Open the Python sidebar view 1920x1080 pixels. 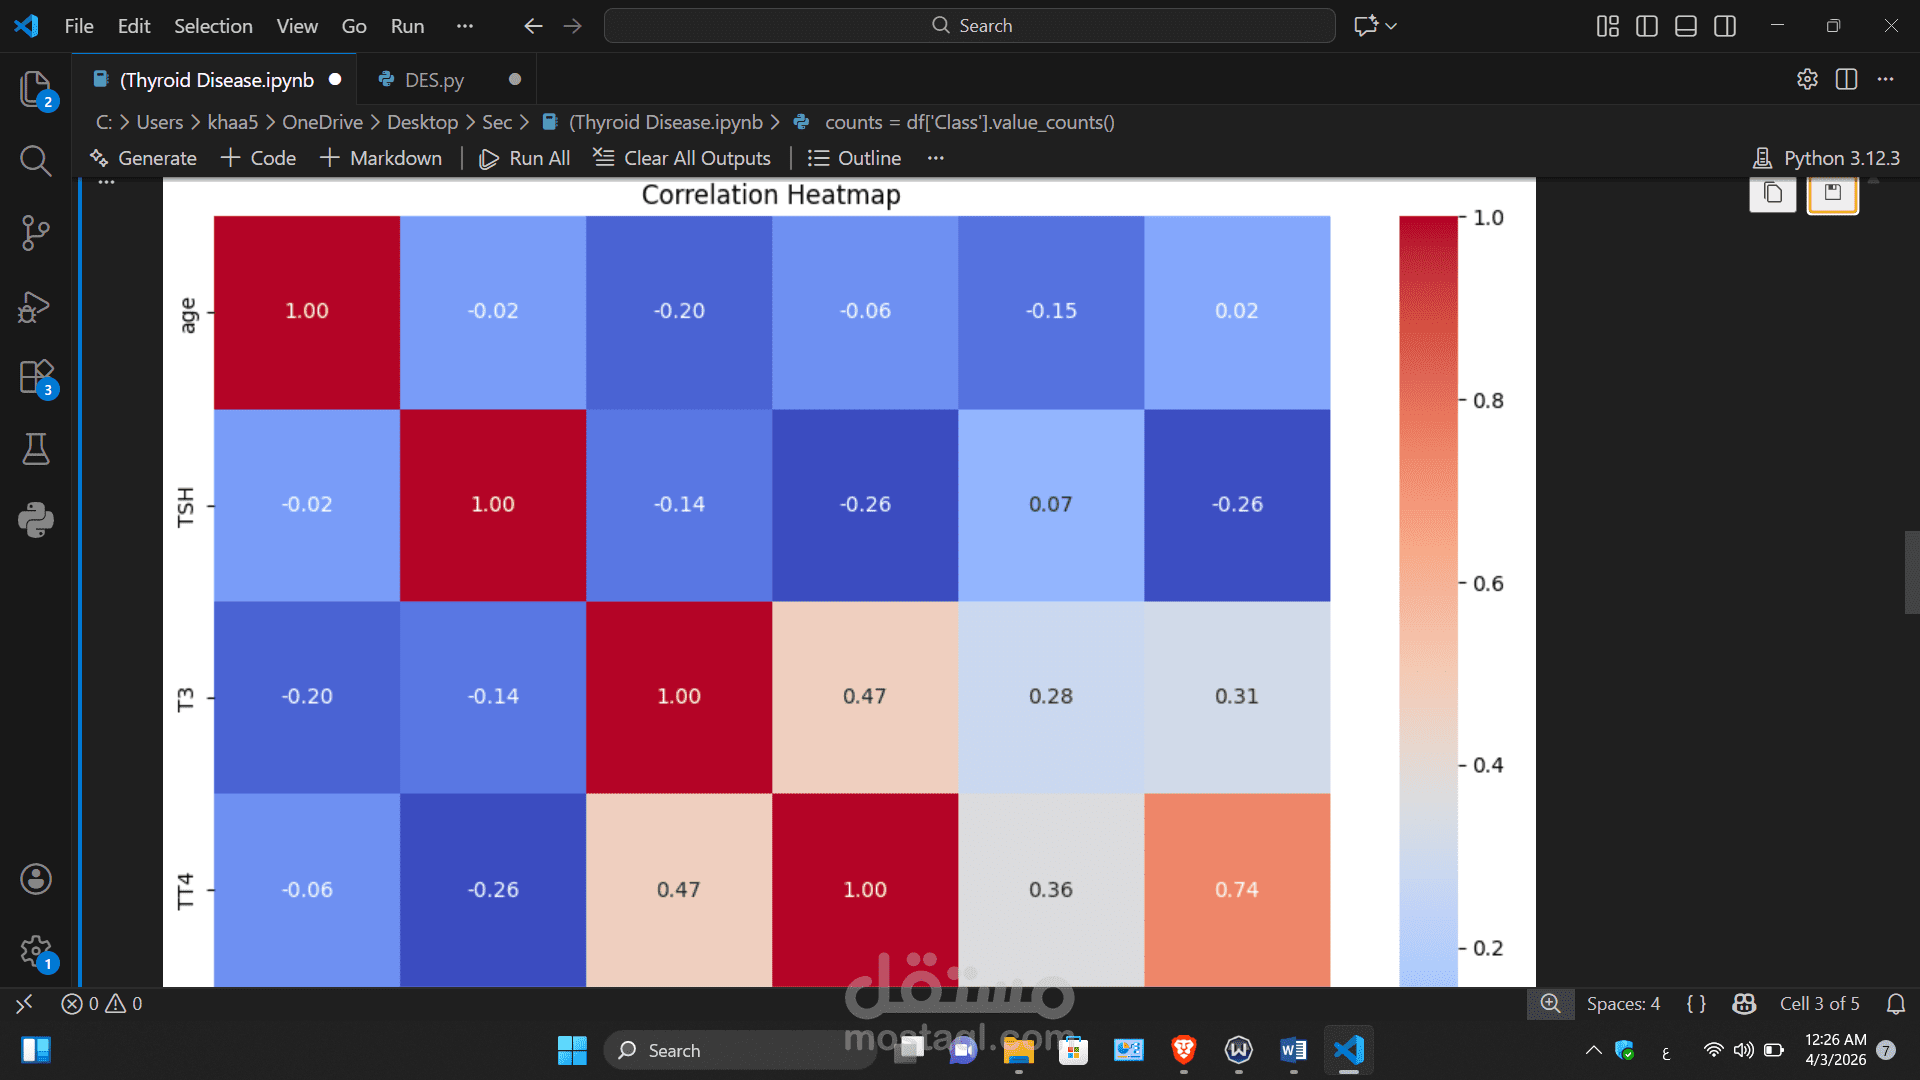(x=36, y=520)
